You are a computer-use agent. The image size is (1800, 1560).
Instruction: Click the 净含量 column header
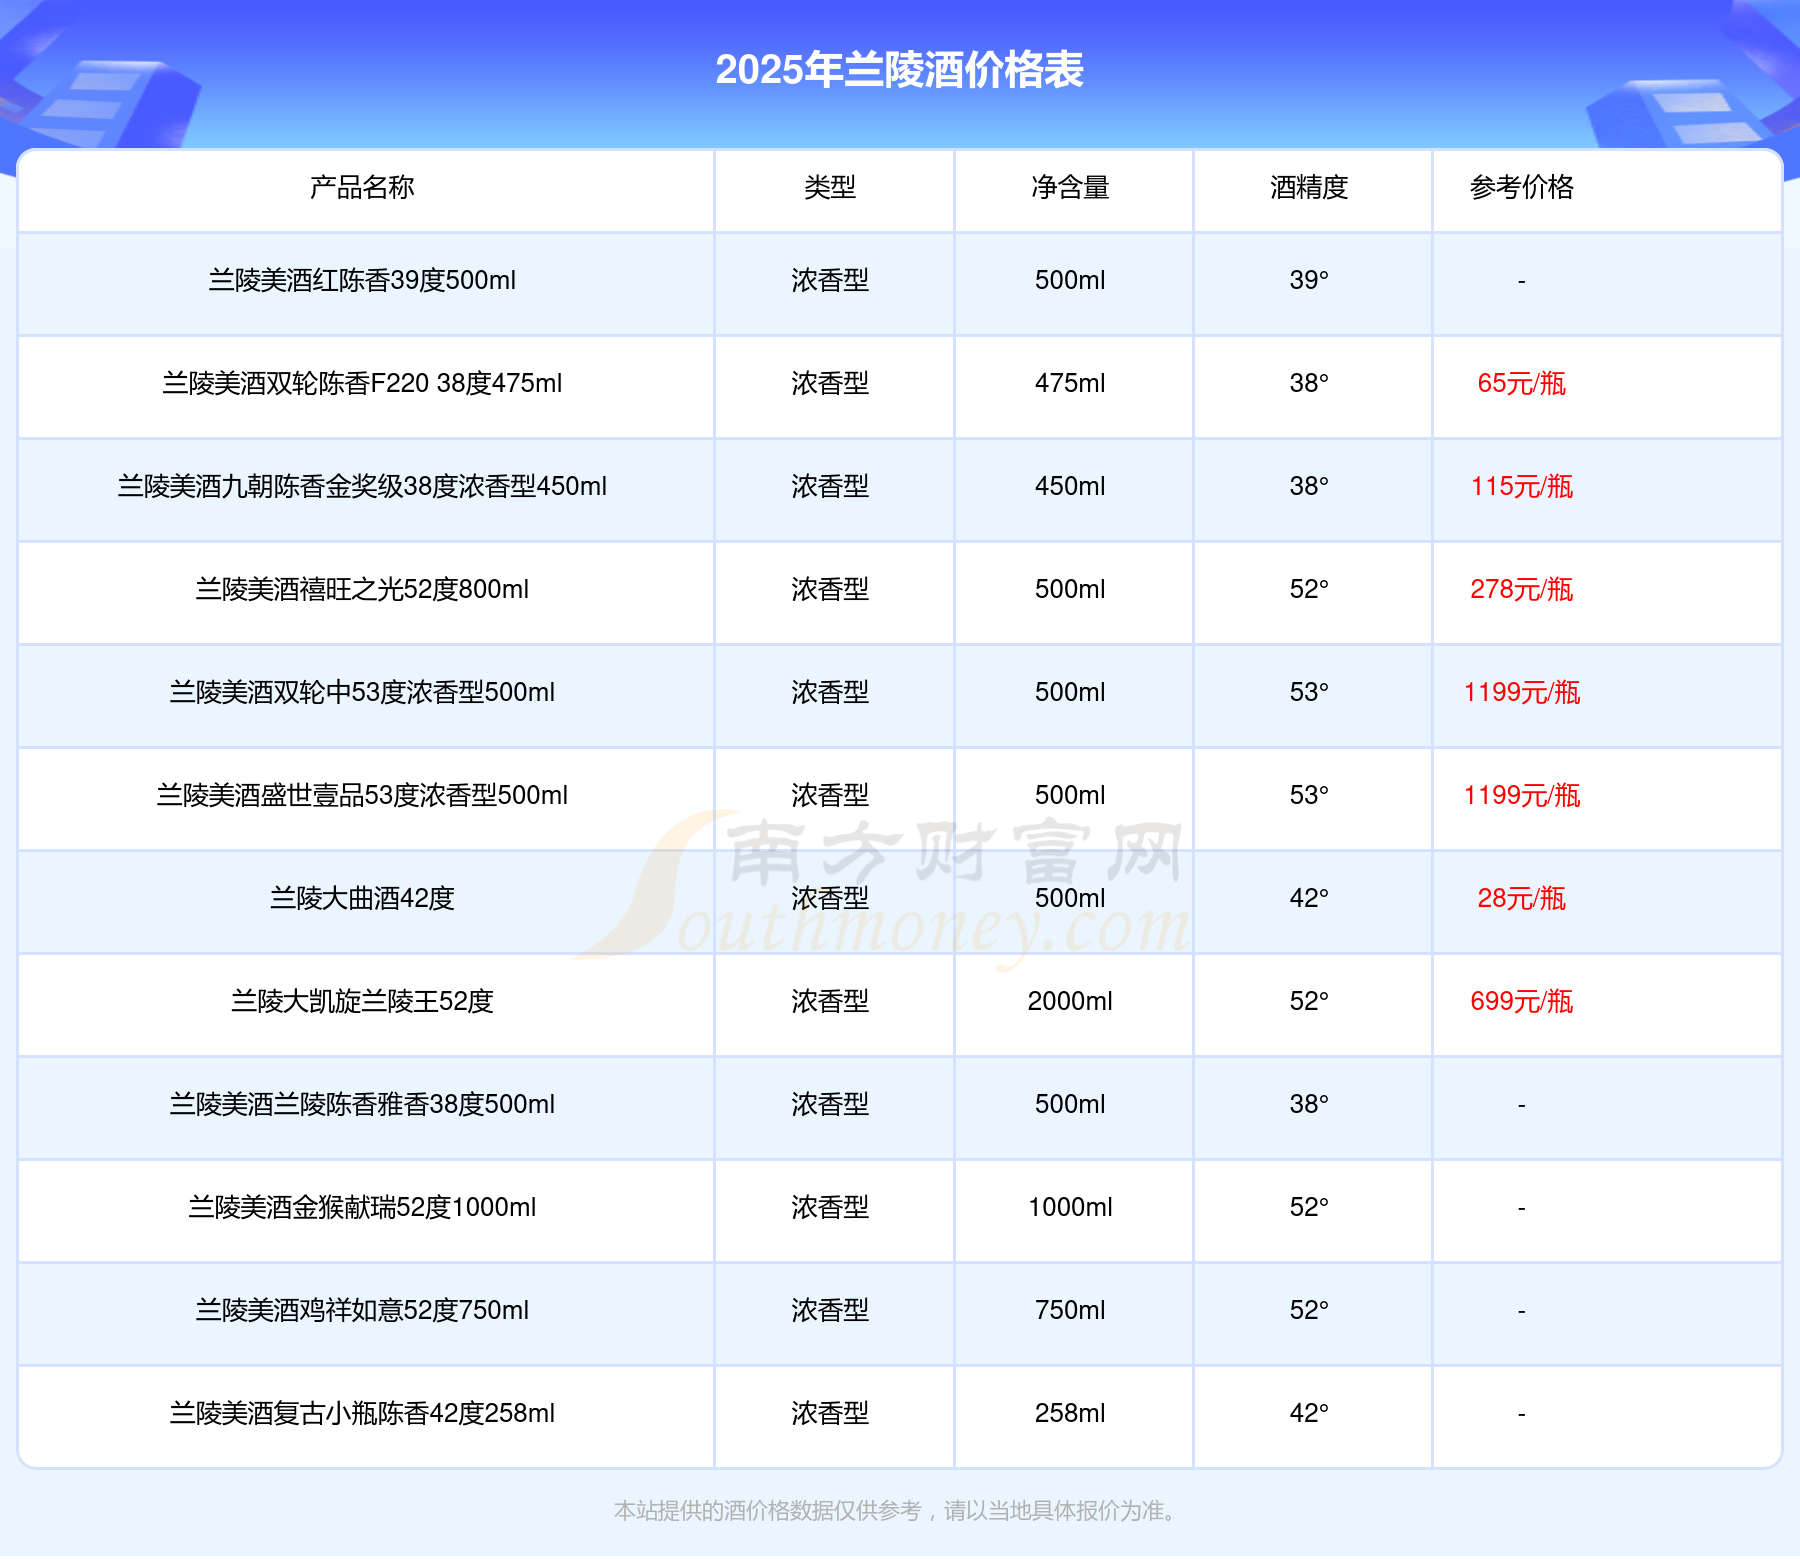[x=1070, y=187]
